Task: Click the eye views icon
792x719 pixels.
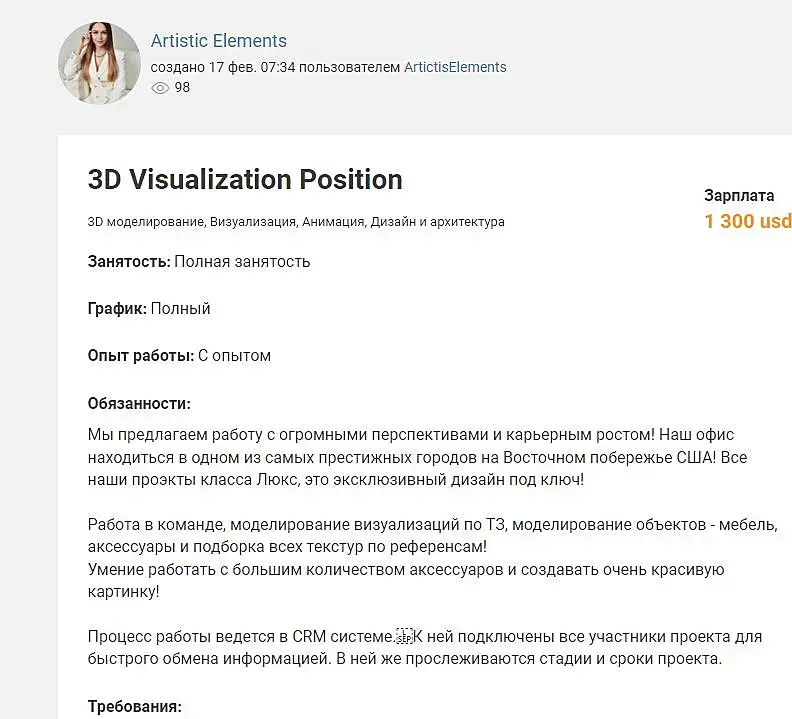Action: coord(159,88)
